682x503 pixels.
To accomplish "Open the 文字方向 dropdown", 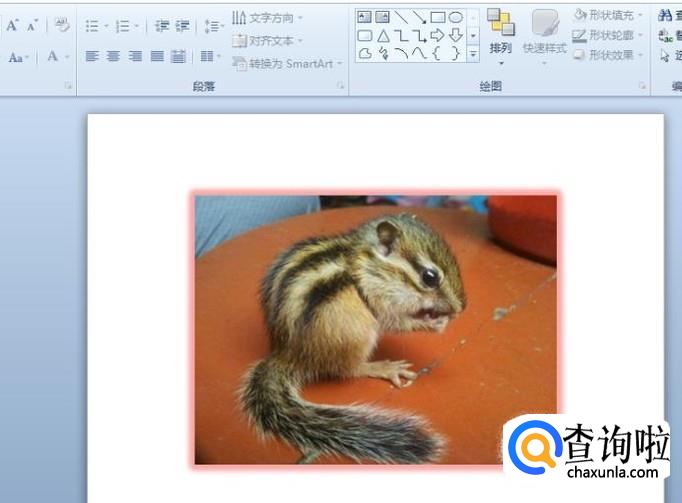I will pos(267,18).
